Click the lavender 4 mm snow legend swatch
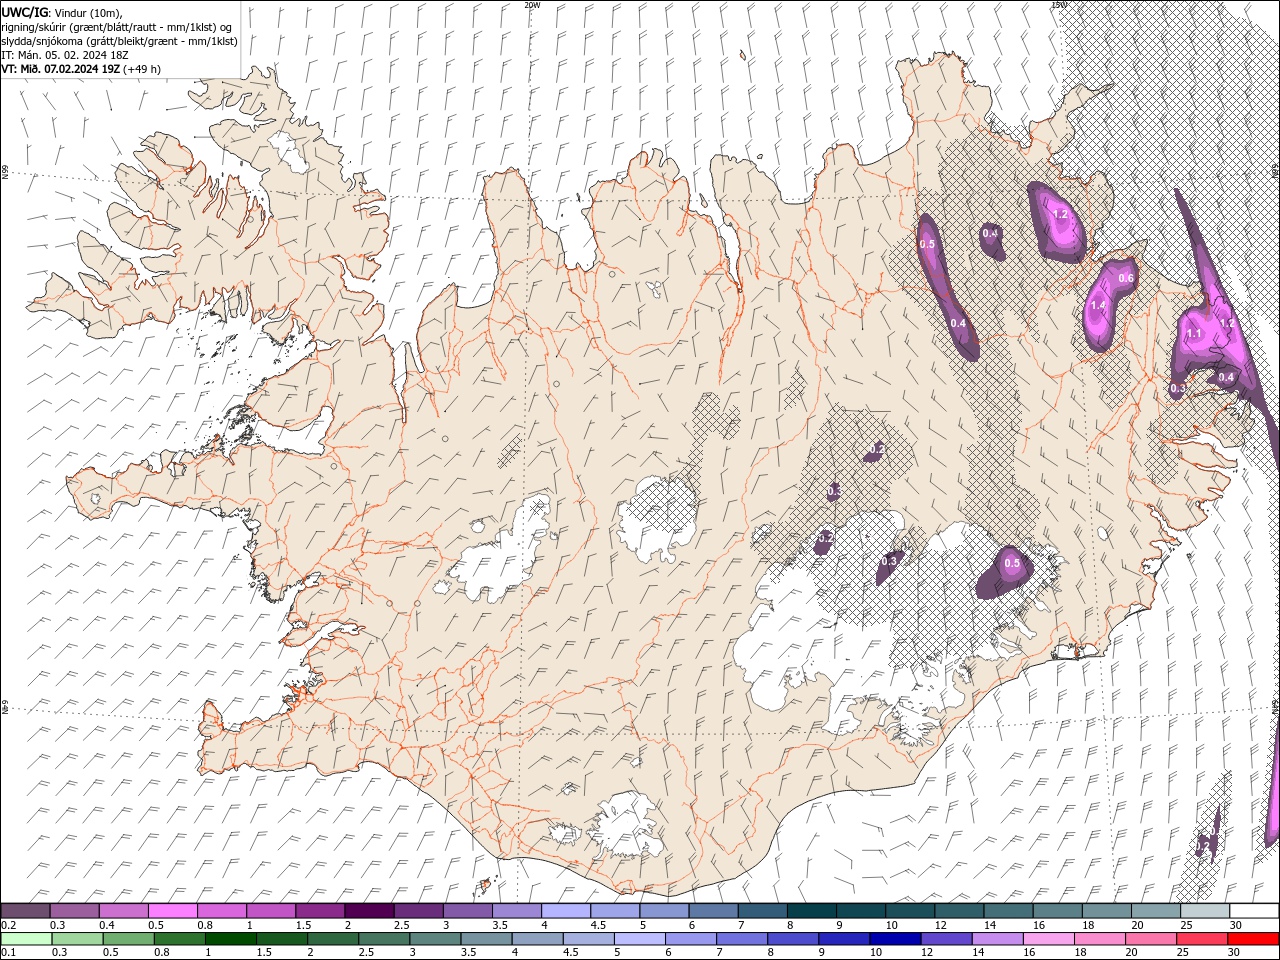 (x=566, y=911)
